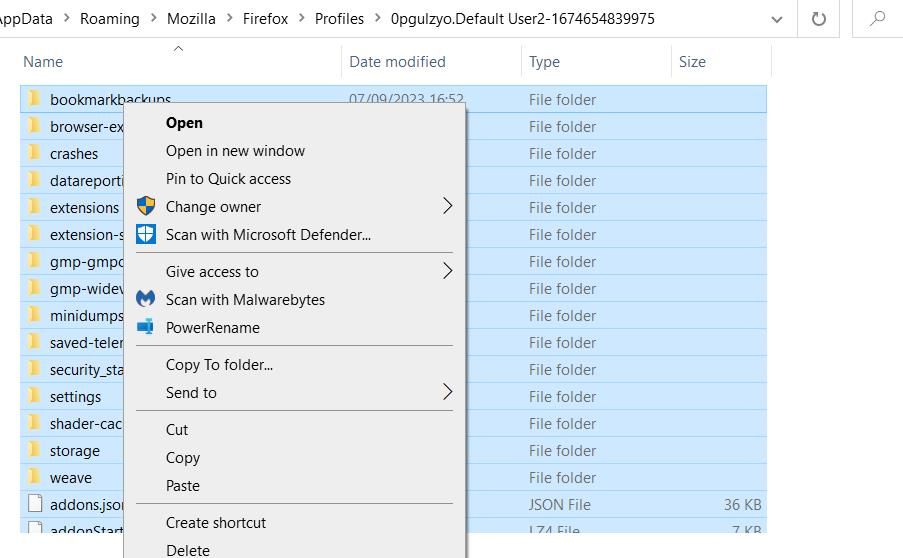Screen dimensions: 903x558
Task: Navigate to Profiles in breadcrumb path
Action: click(339, 18)
